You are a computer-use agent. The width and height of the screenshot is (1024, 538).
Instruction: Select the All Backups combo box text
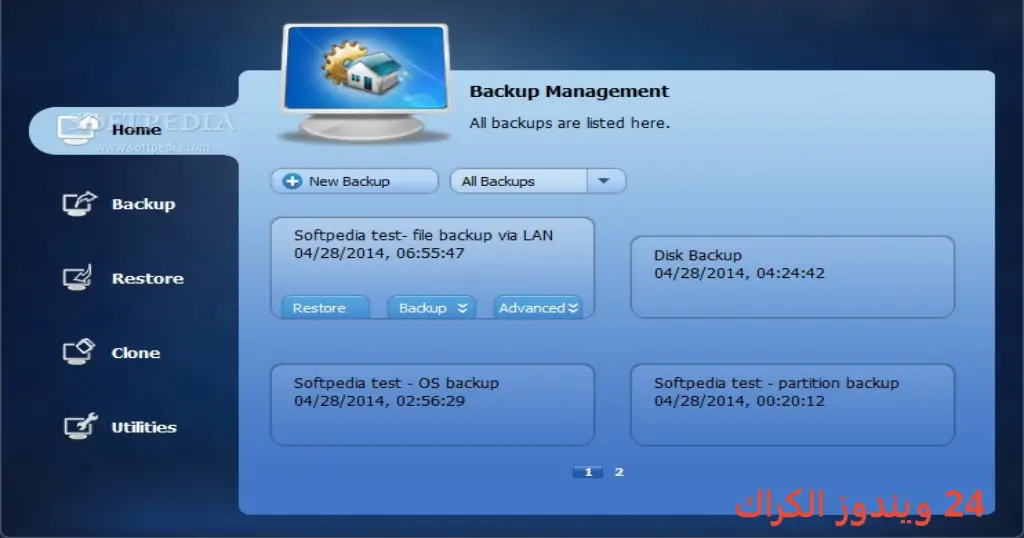(498, 181)
